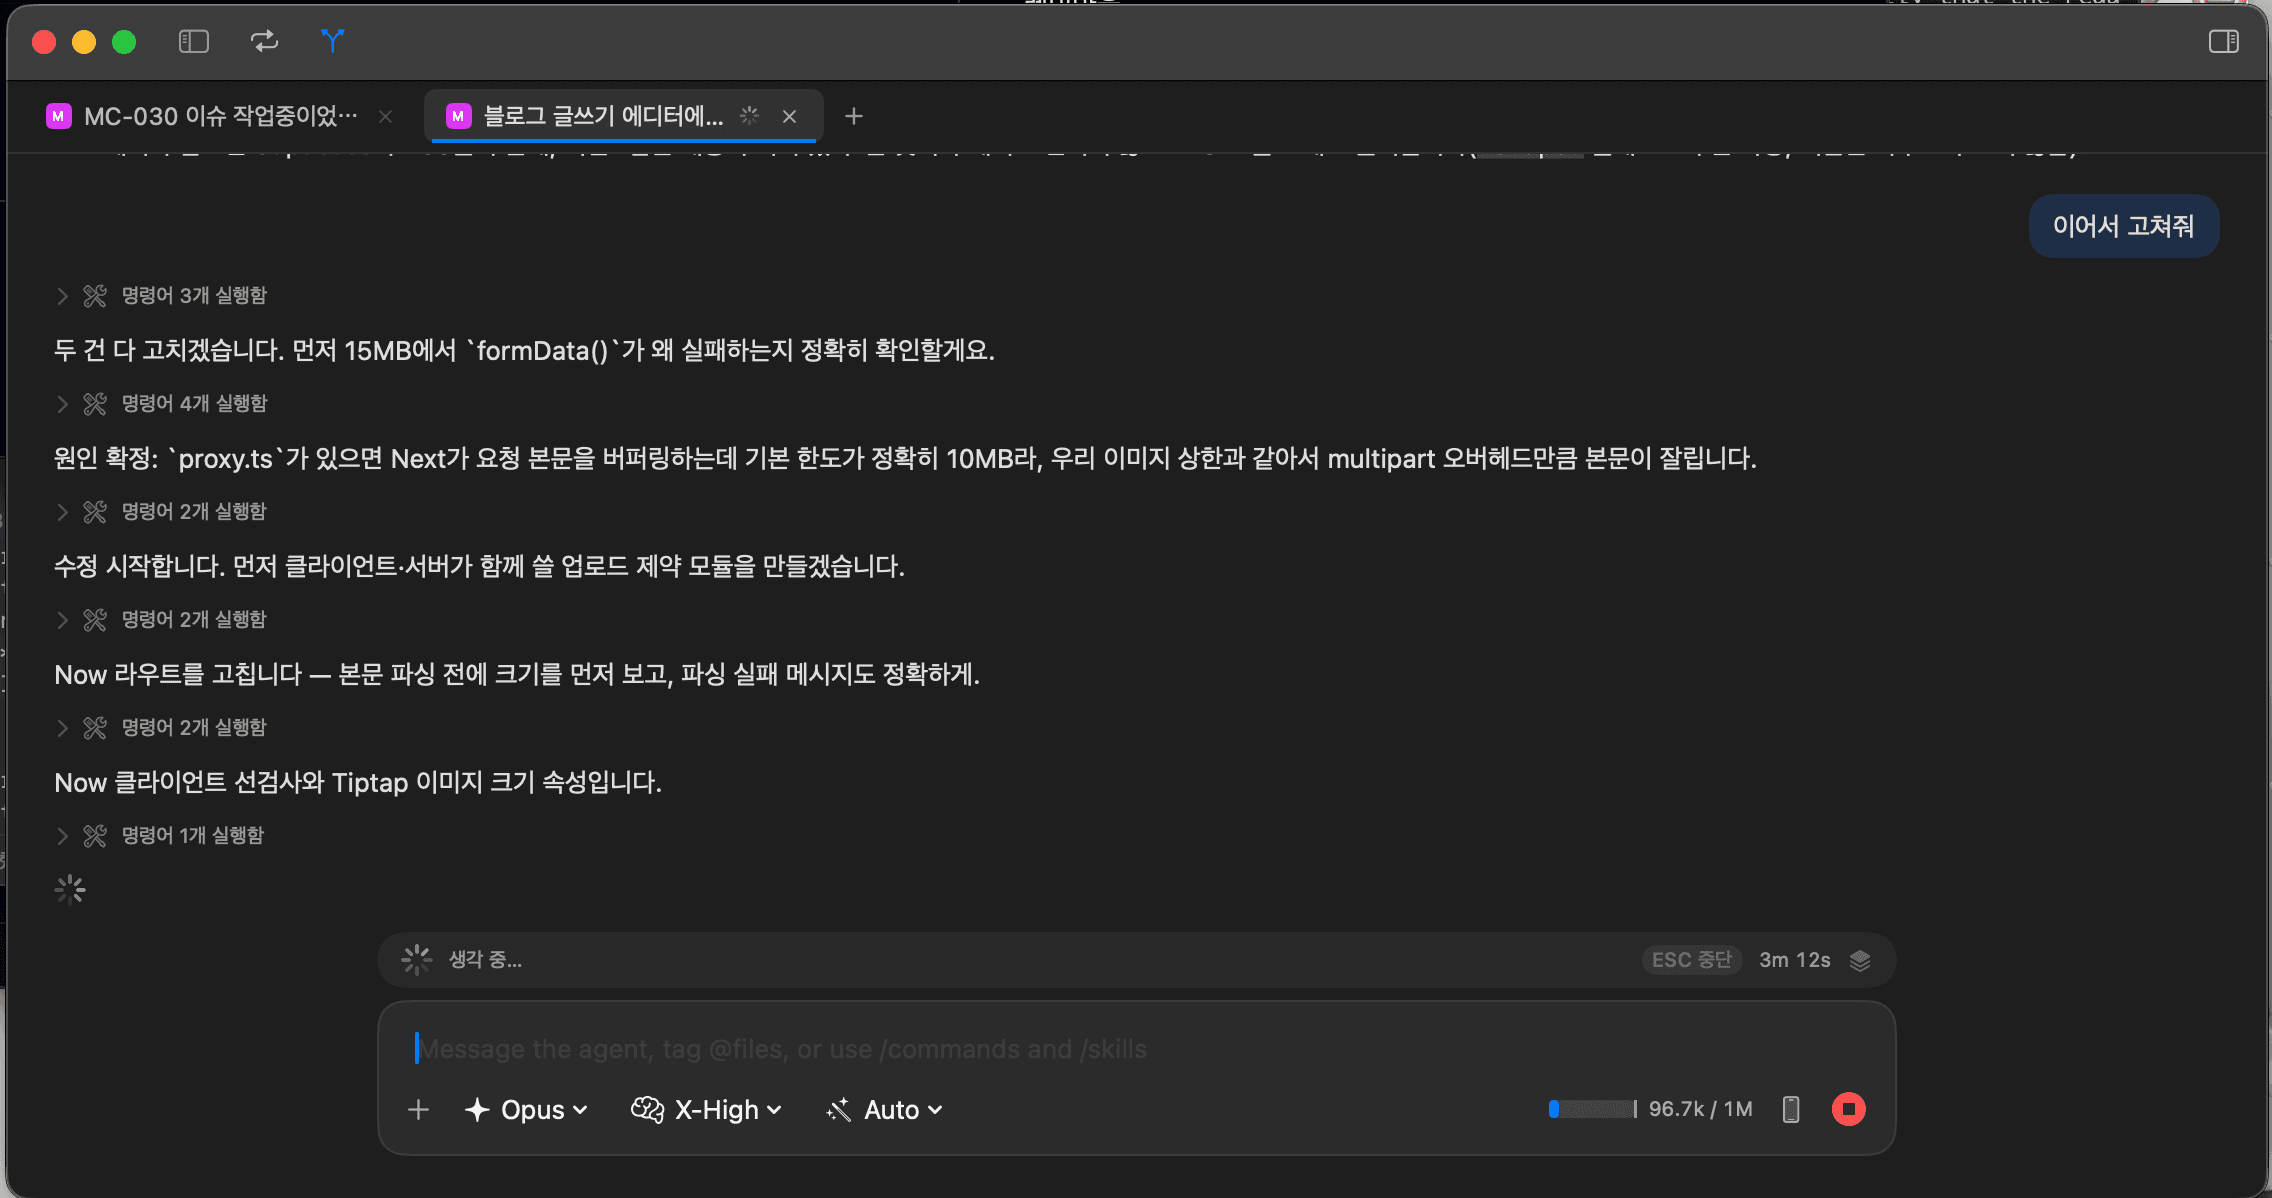Click the 96.7k / 1M token count

click(x=1700, y=1109)
